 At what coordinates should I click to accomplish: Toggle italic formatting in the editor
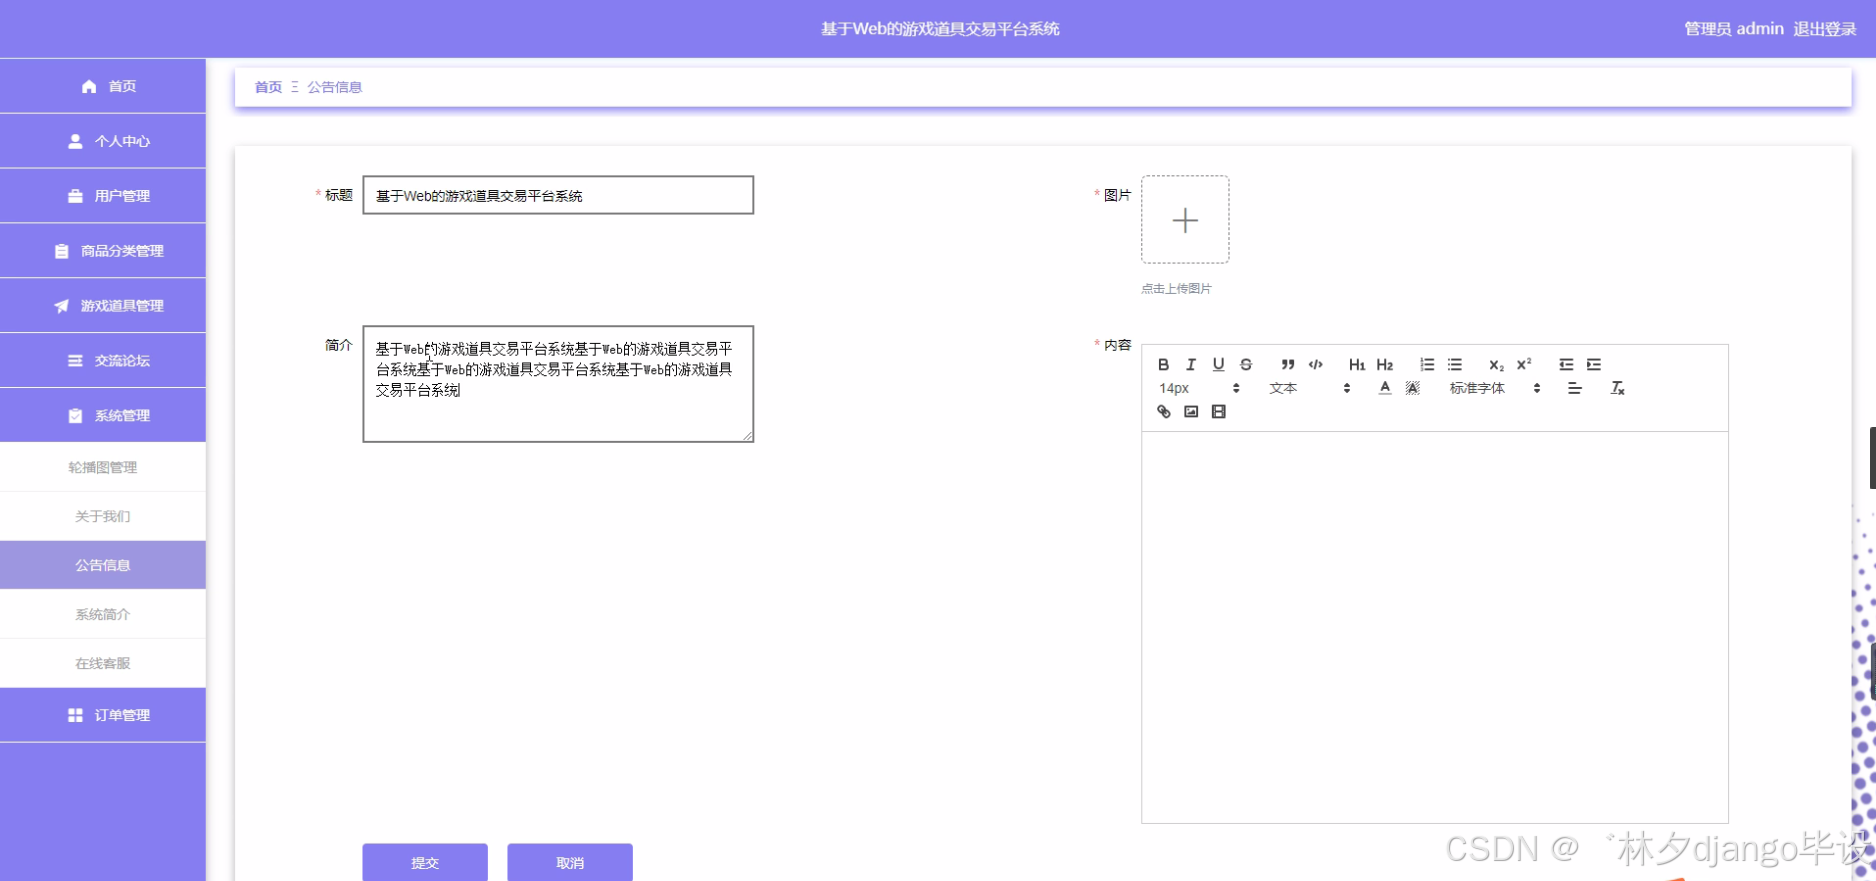click(1191, 365)
